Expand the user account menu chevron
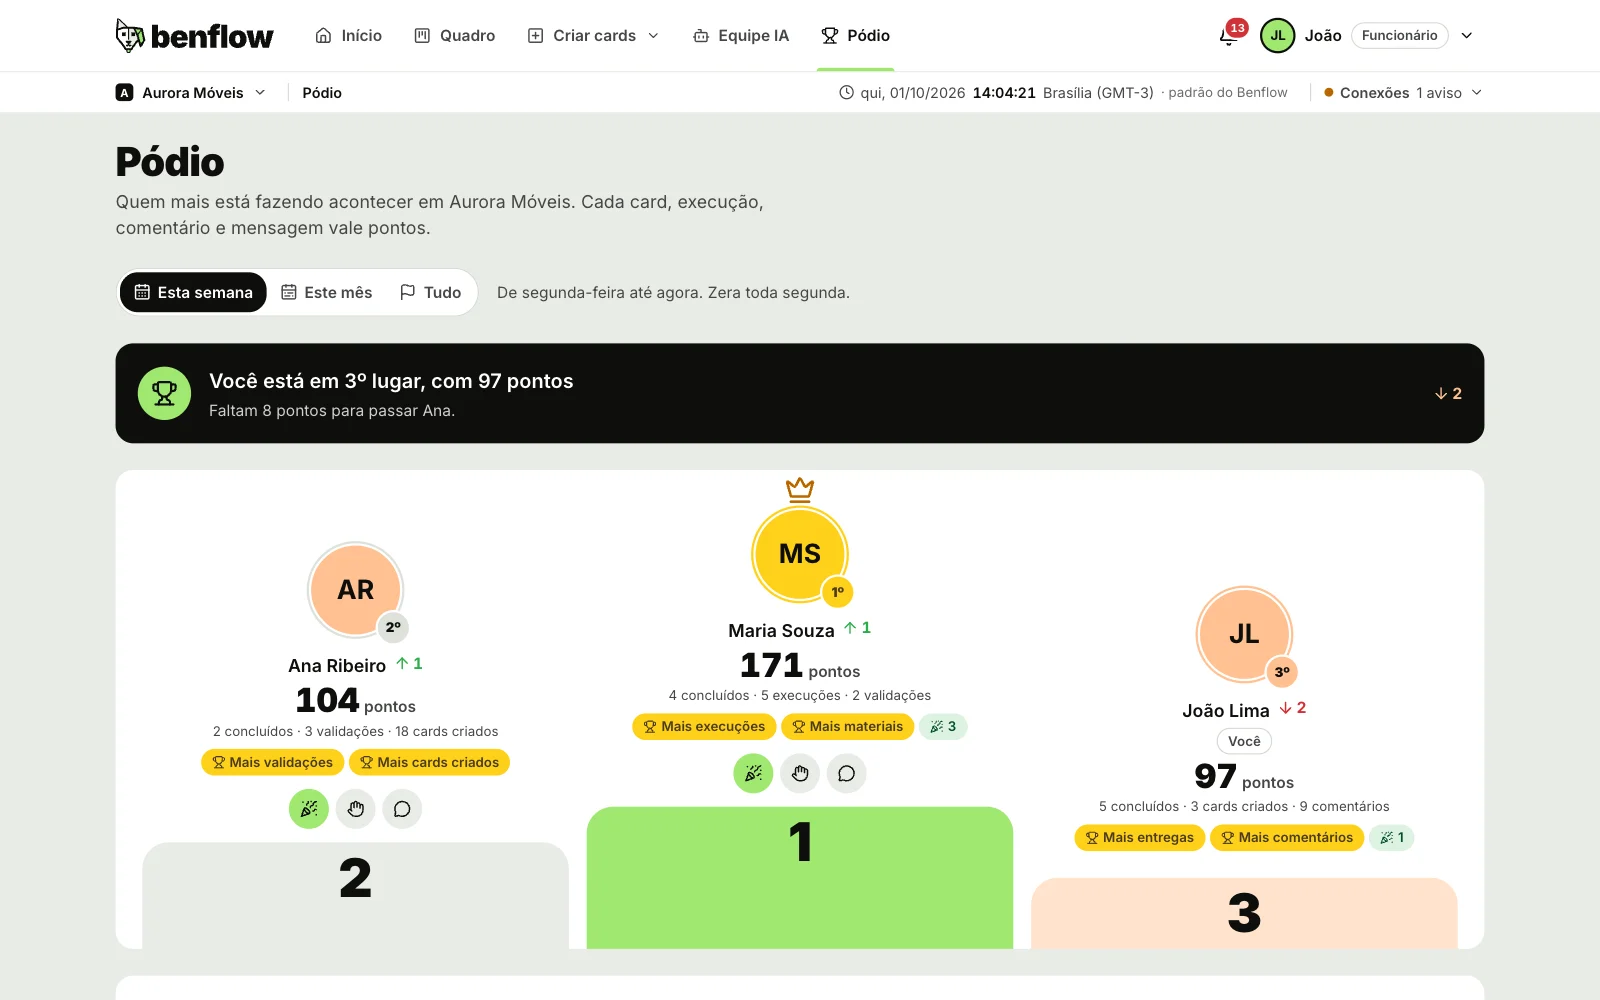Viewport: 1600px width, 1000px height. click(1467, 36)
